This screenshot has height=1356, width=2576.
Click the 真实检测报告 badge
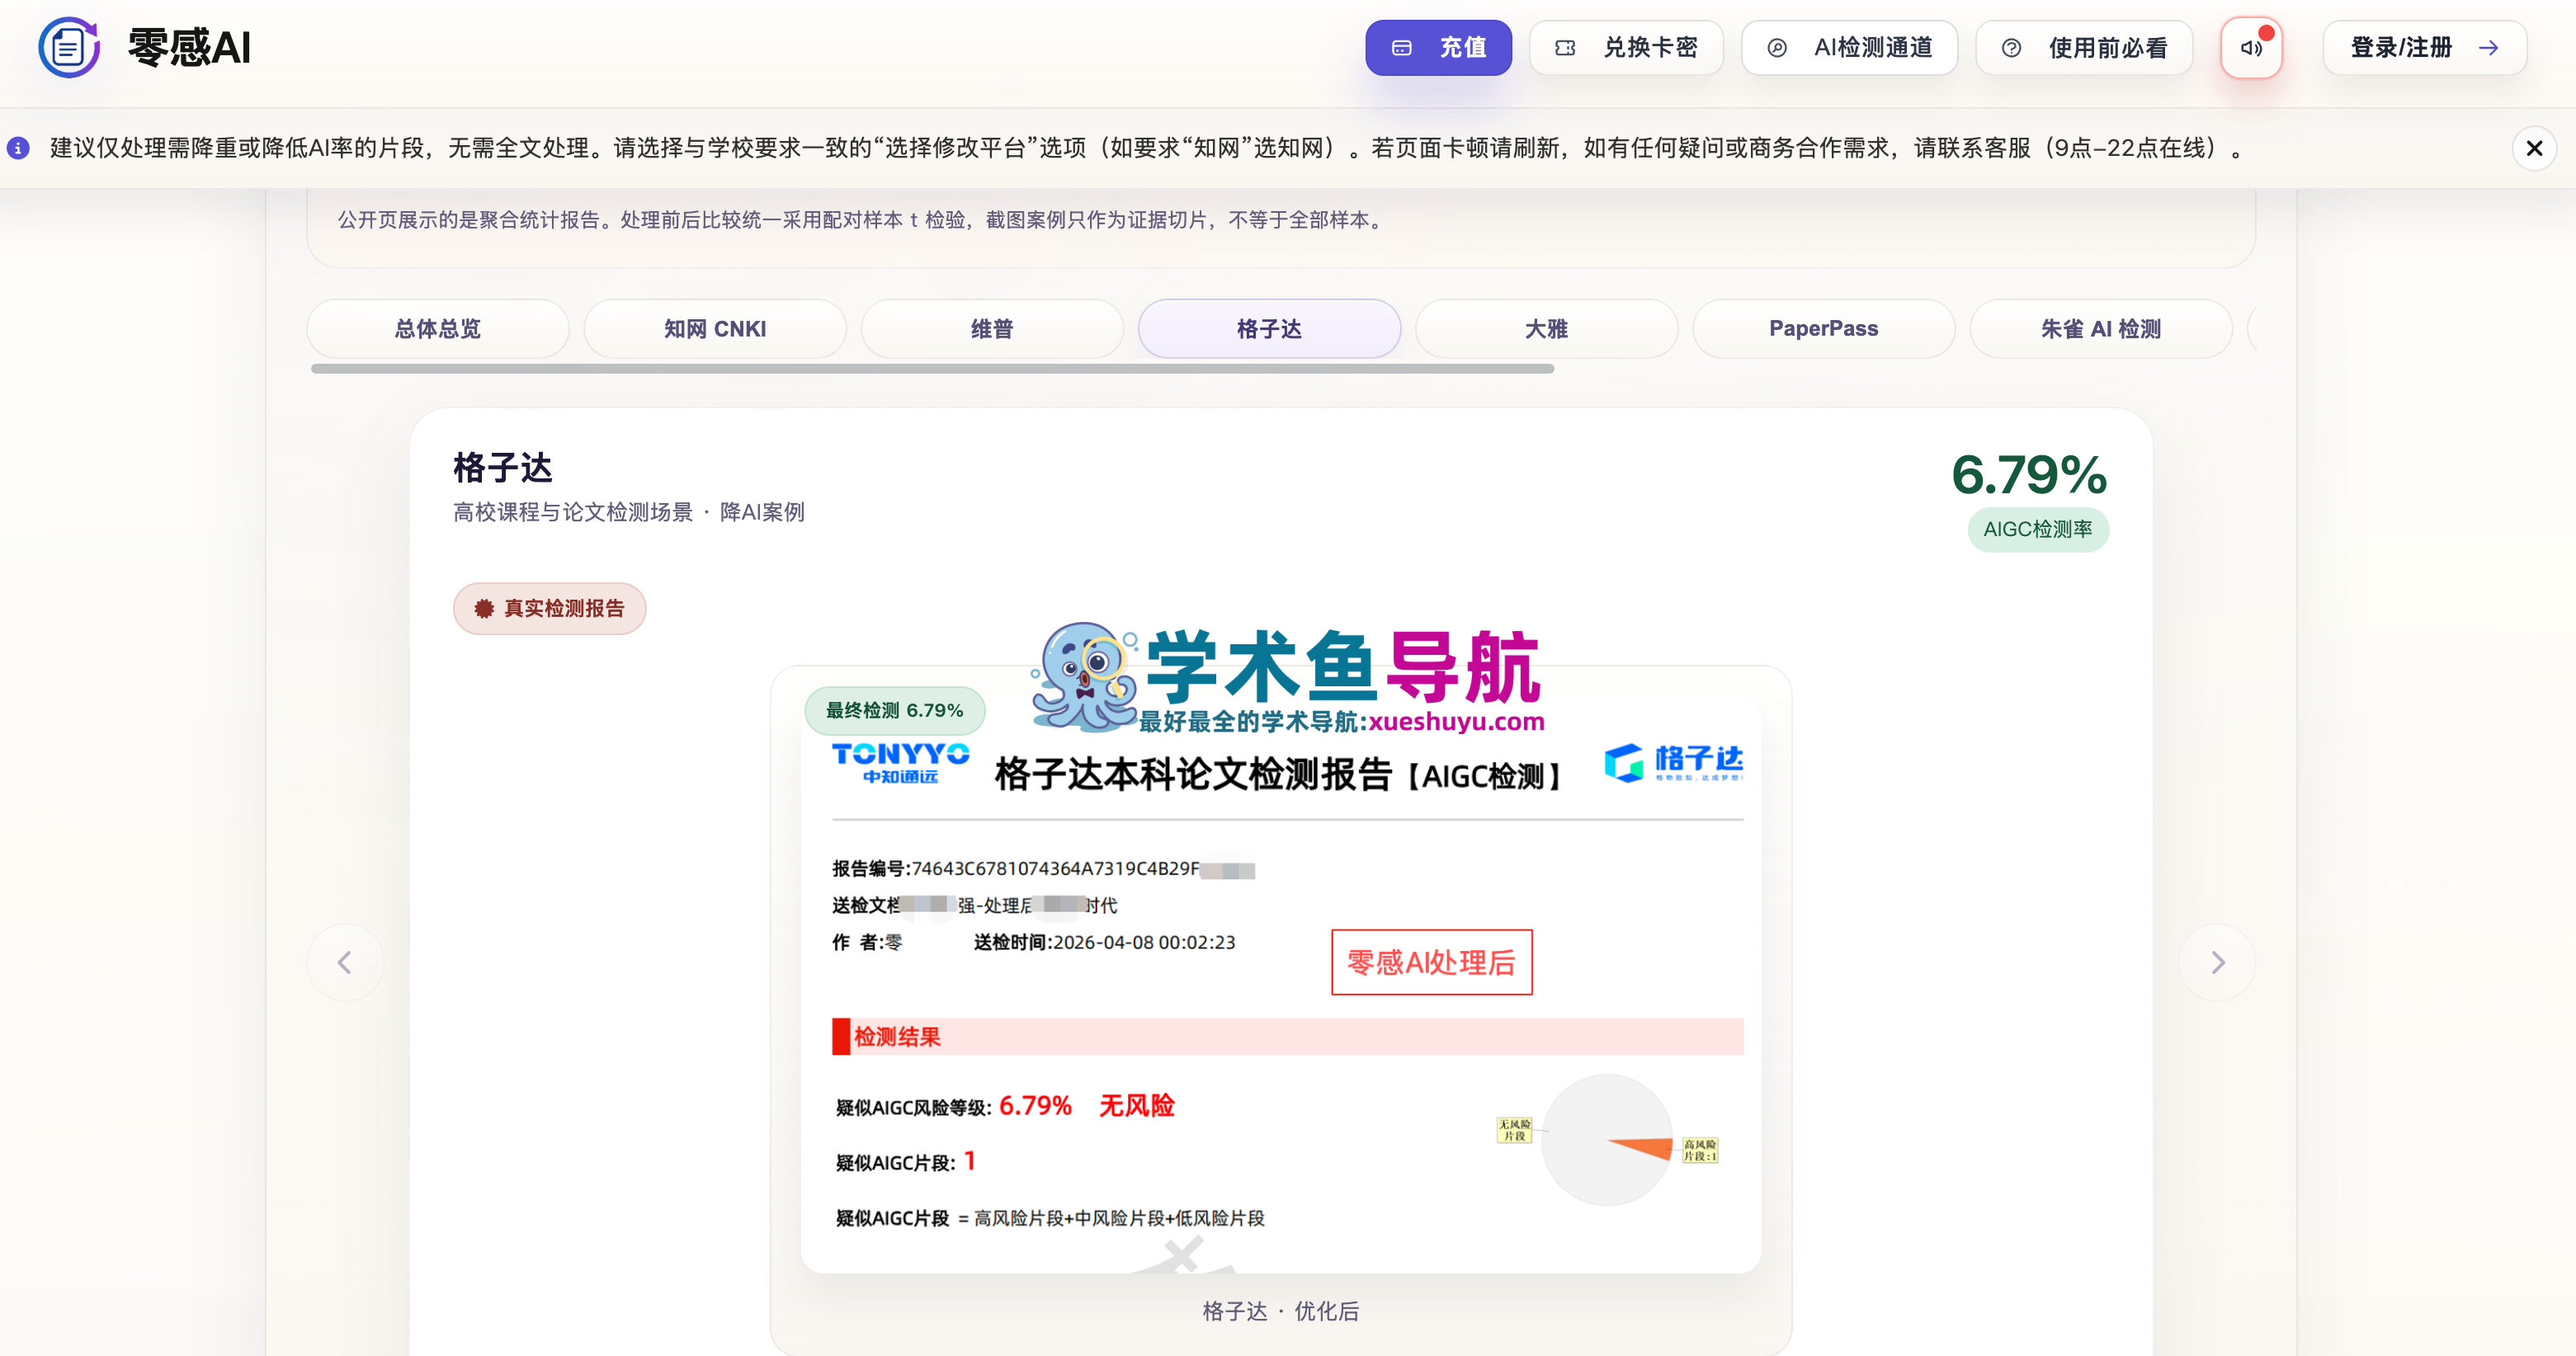point(549,609)
